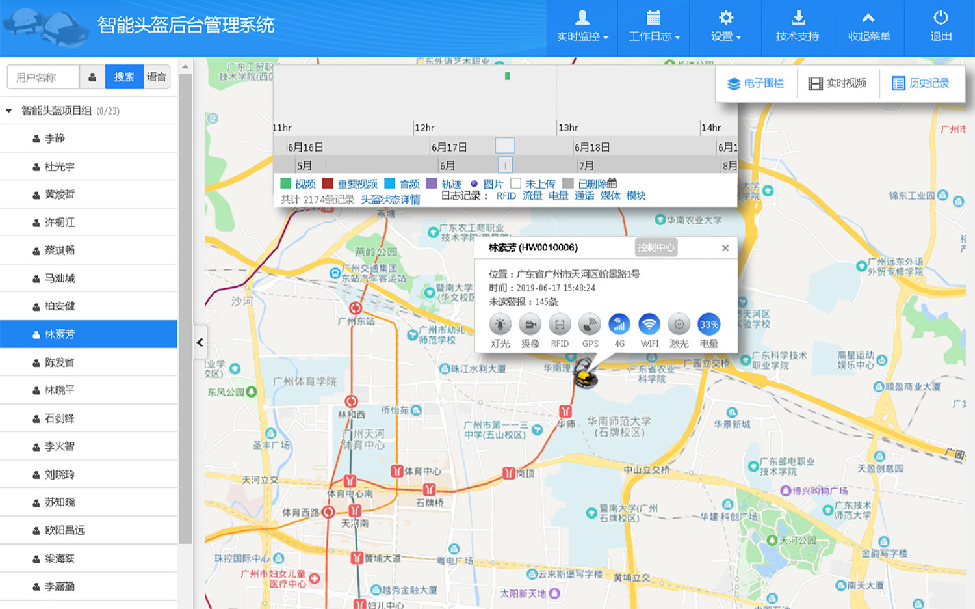Click the green 视频 legend color swatch
Viewport: 975px width, 609px height.
click(285, 184)
